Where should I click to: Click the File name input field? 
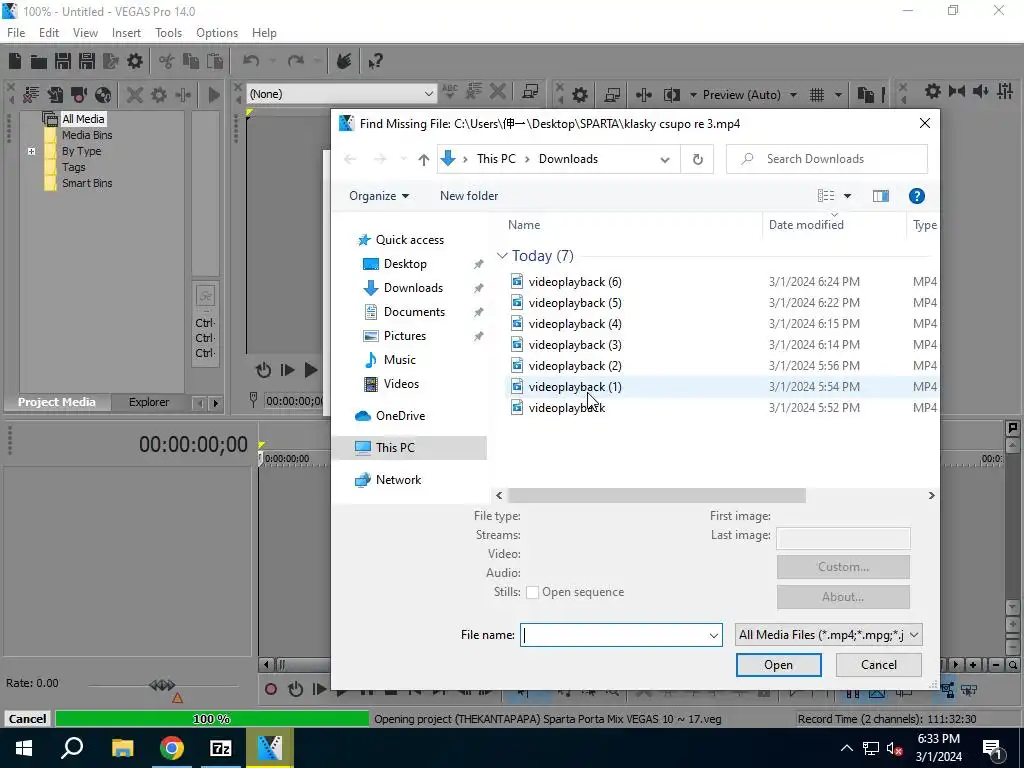[614, 635]
